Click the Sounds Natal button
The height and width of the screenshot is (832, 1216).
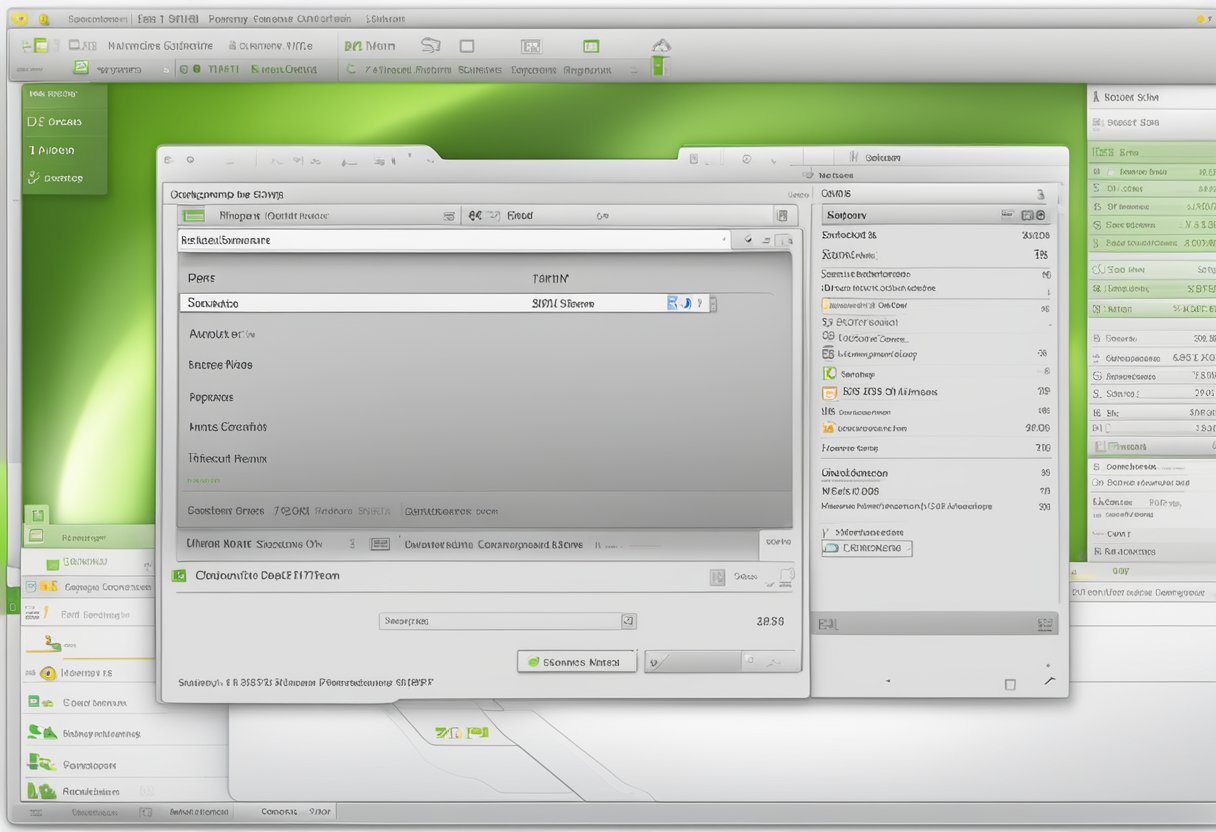click(x=577, y=661)
